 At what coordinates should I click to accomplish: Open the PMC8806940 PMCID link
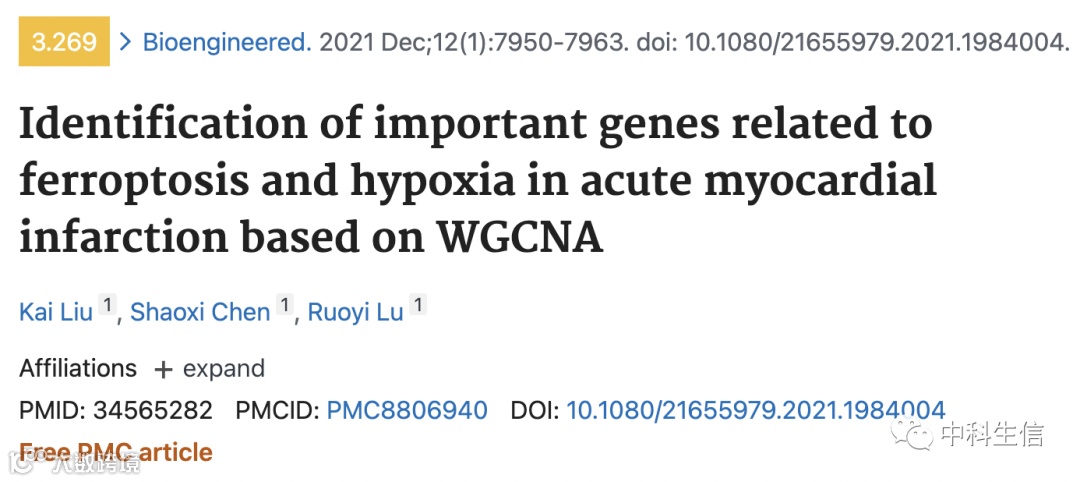(x=406, y=410)
